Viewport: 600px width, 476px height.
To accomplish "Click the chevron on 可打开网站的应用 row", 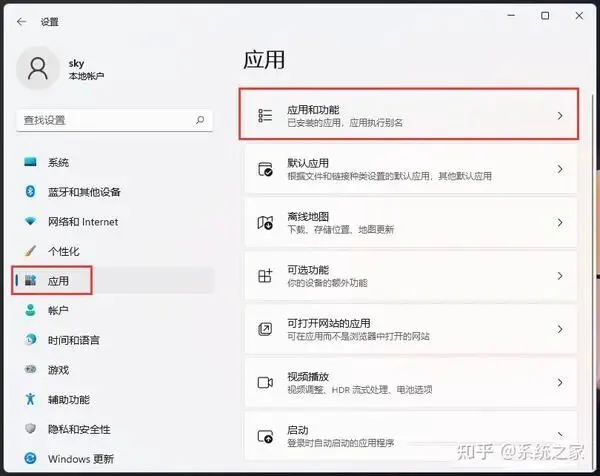I will 560,329.
